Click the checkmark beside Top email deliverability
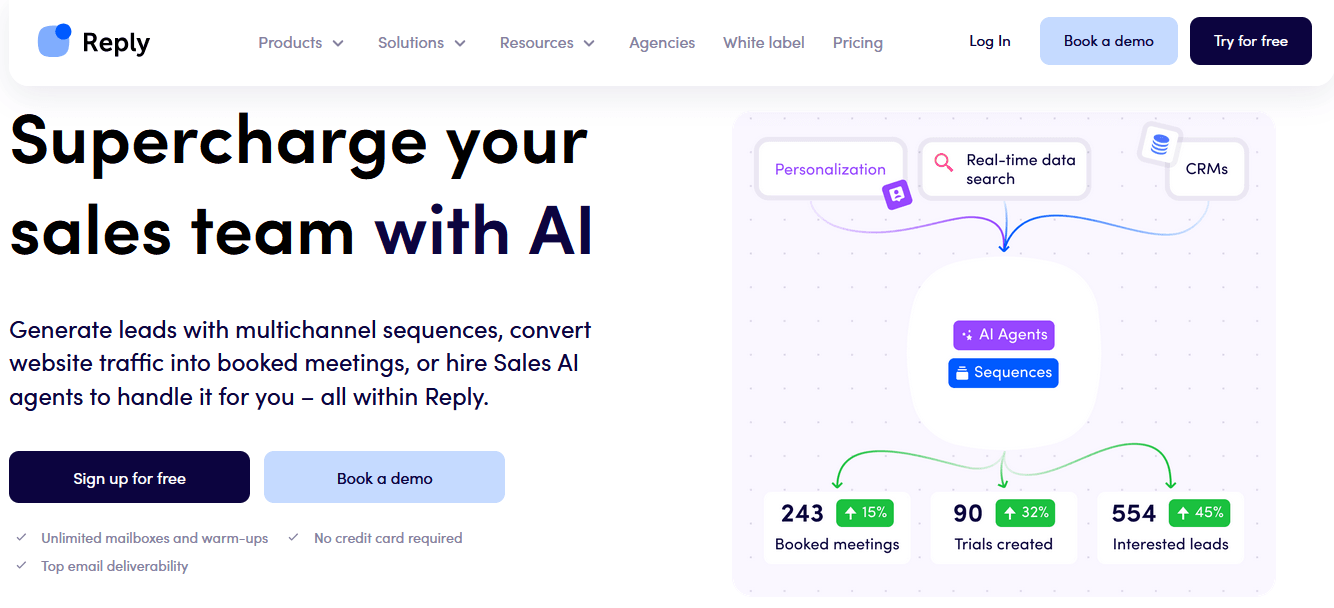The width and height of the screenshot is (1334, 608). [x=19, y=565]
